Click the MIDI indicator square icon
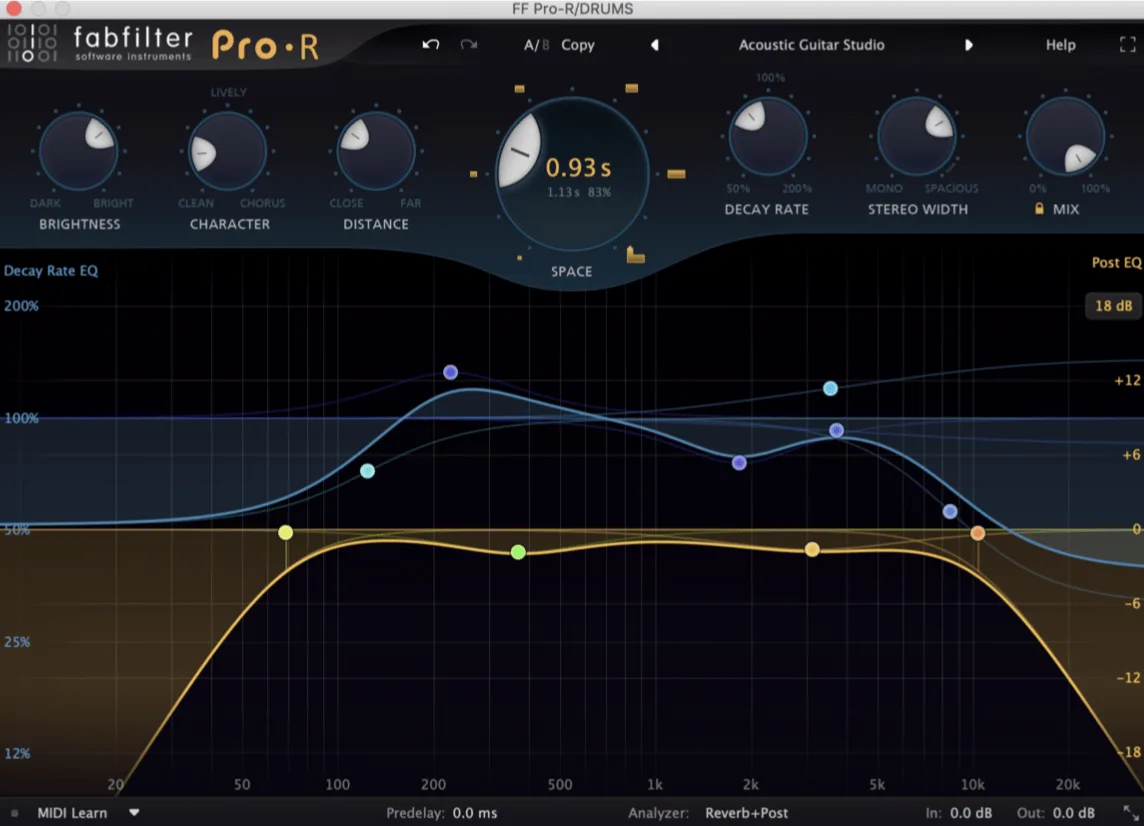Viewport: 1144px width, 826px height. [15, 813]
